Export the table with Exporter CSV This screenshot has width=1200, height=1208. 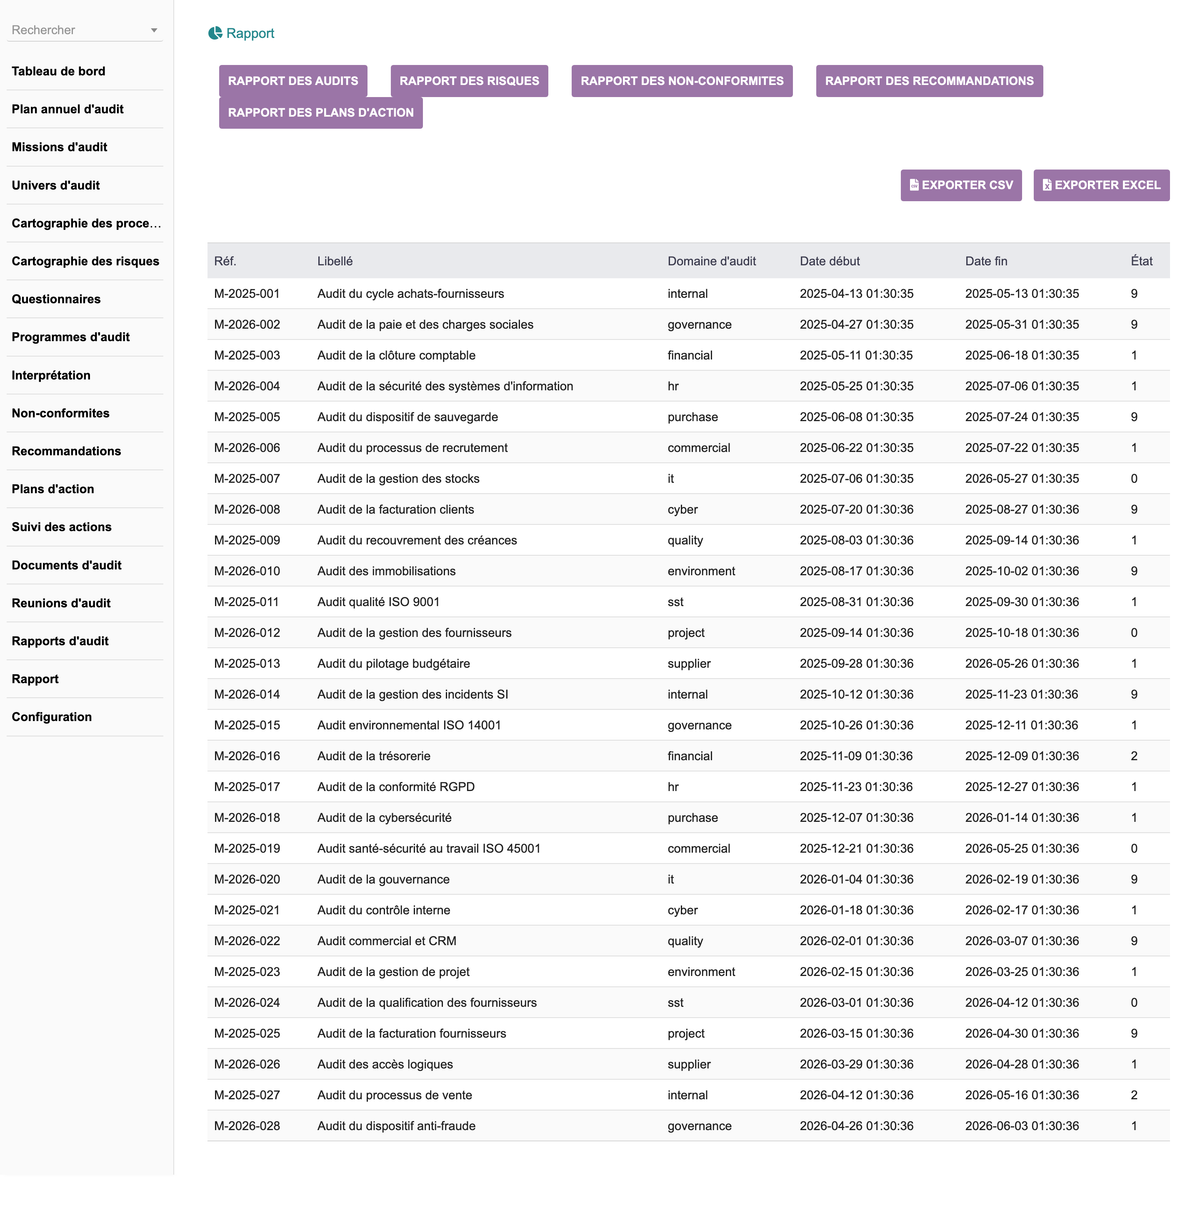coord(961,185)
